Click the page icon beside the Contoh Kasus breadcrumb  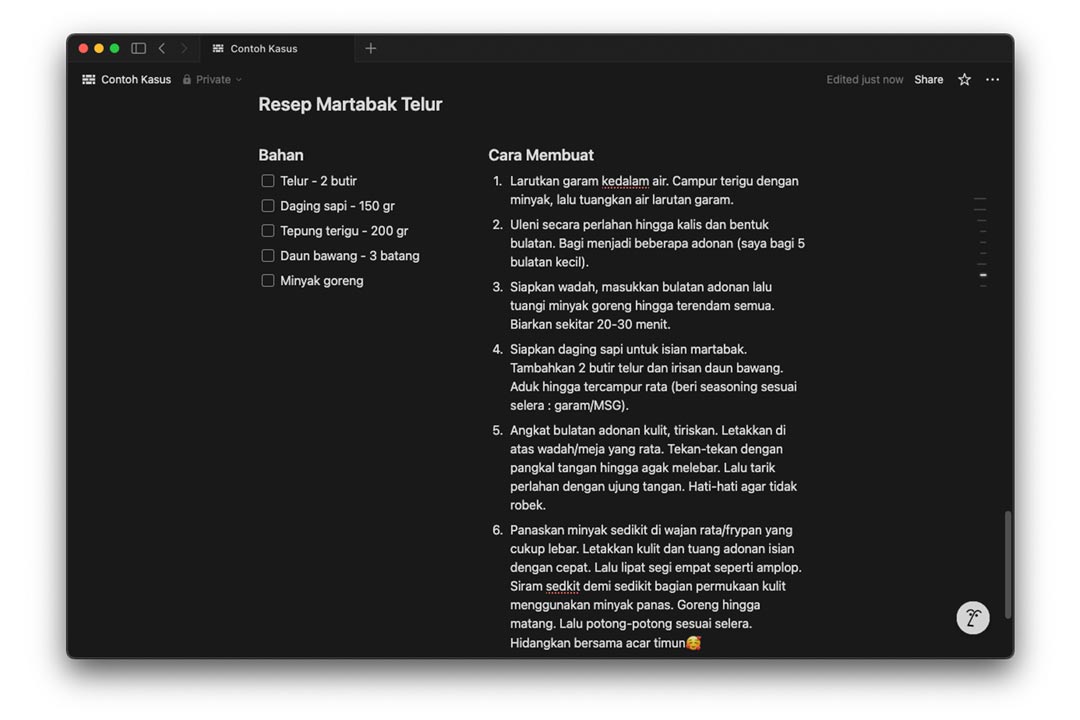tap(89, 79)
